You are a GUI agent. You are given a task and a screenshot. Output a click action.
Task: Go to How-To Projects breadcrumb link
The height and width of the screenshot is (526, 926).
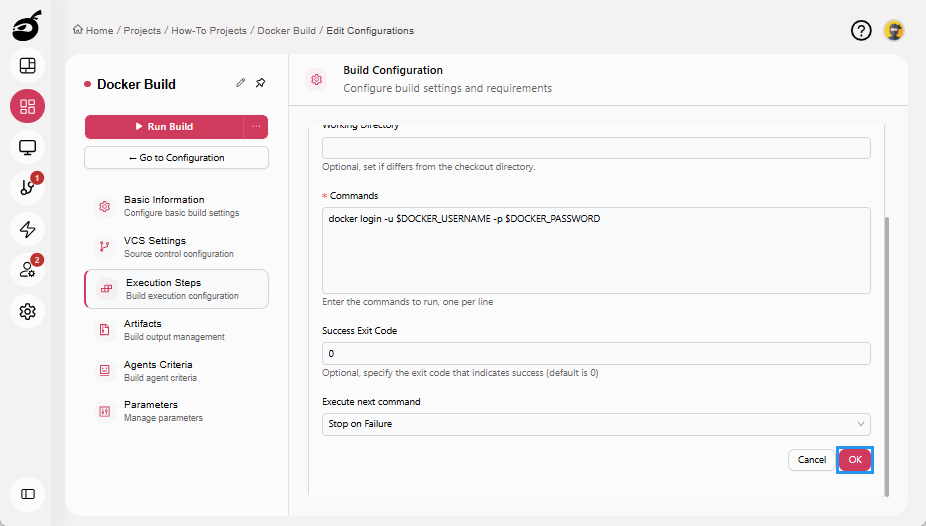pos(209,31)
